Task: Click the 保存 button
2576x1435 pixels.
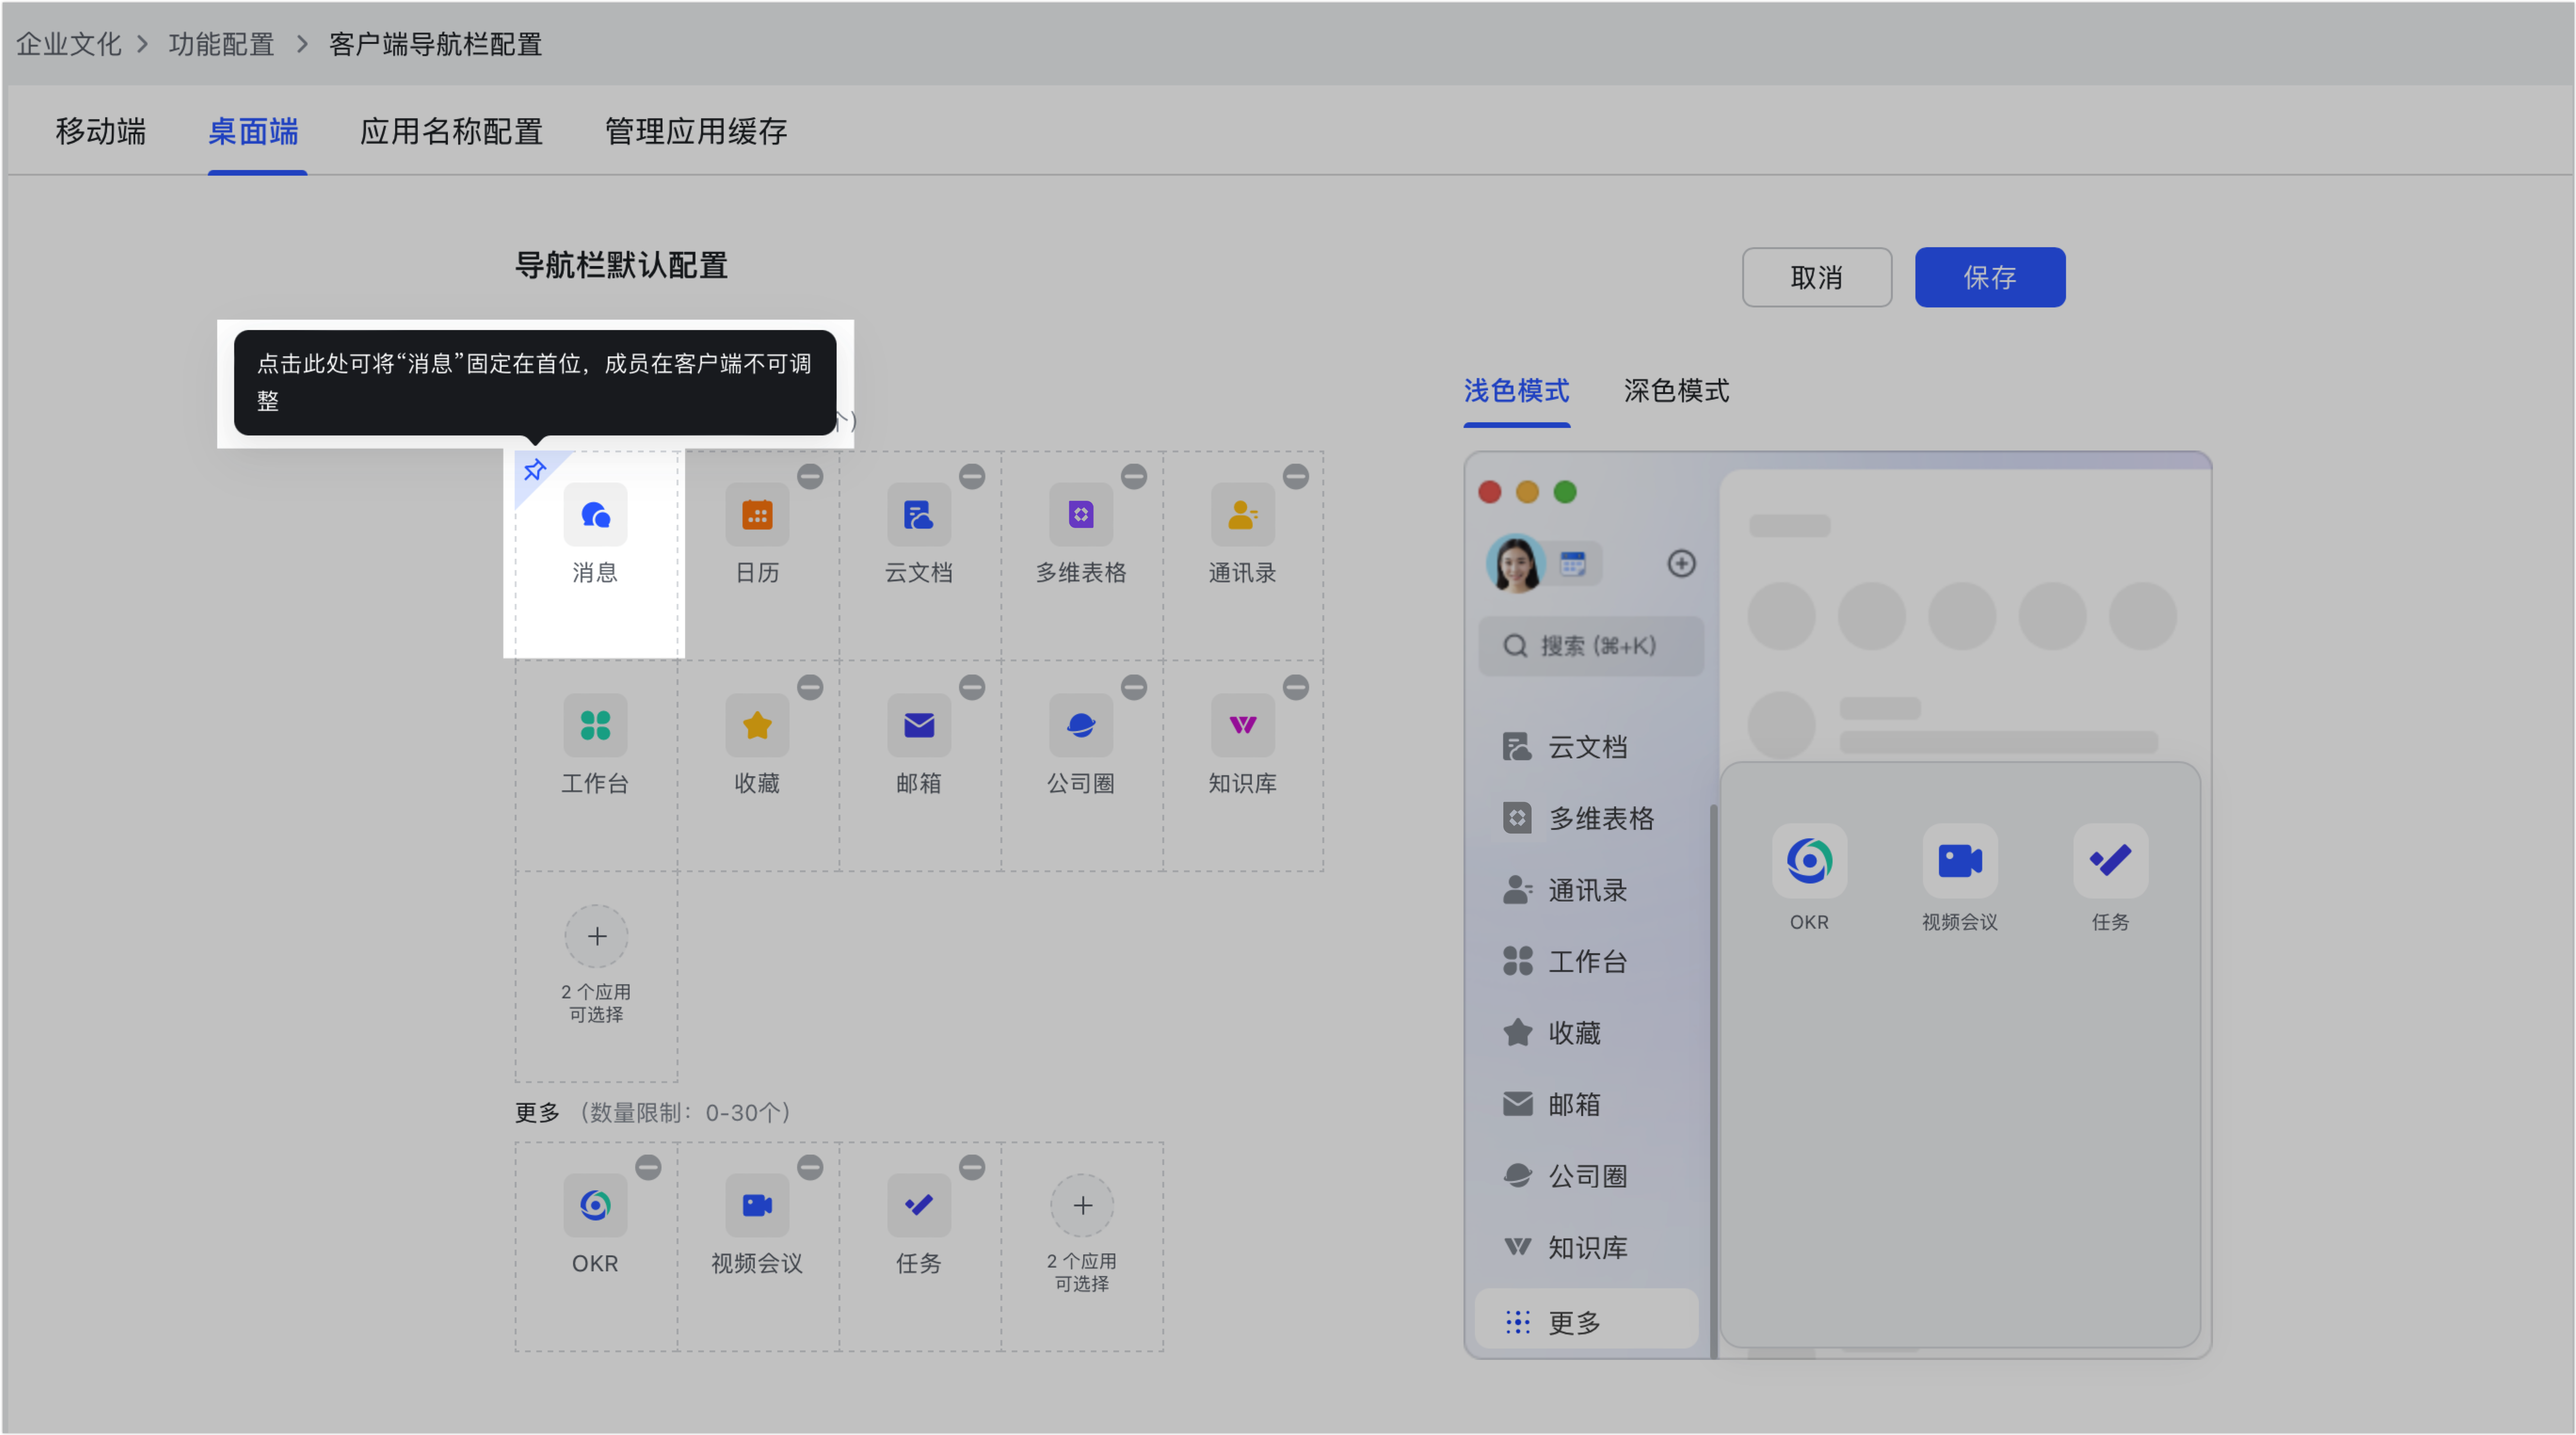Action: (x=1990, y=277)
